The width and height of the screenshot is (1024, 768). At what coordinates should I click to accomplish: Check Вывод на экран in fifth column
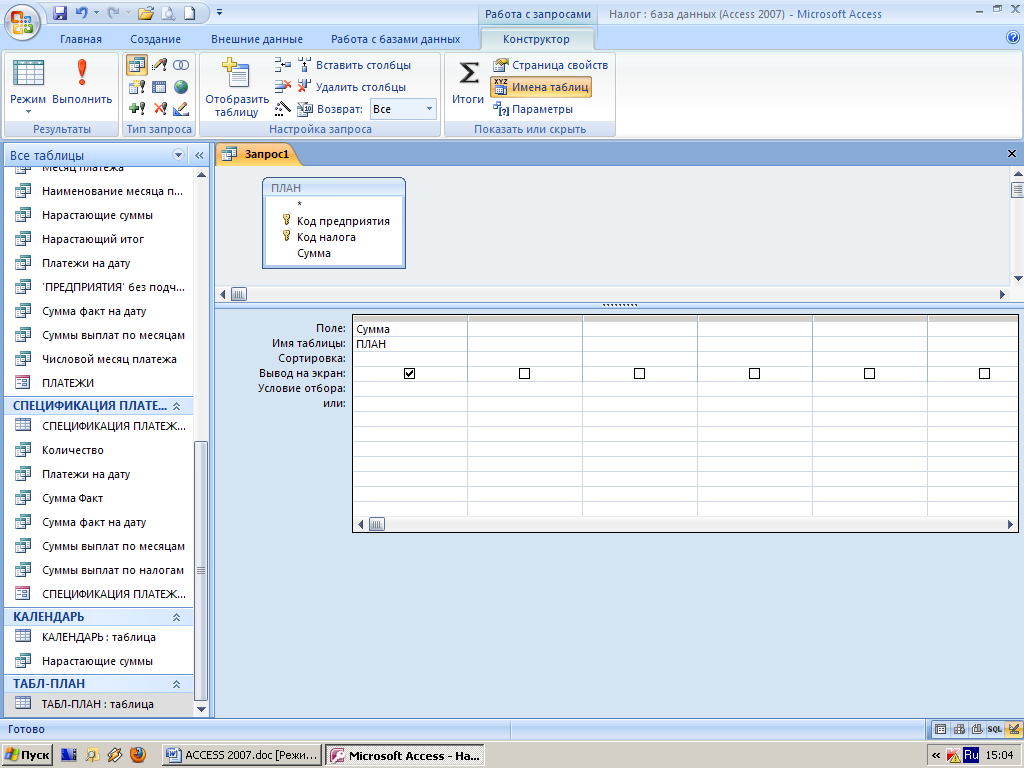(869, 374)
